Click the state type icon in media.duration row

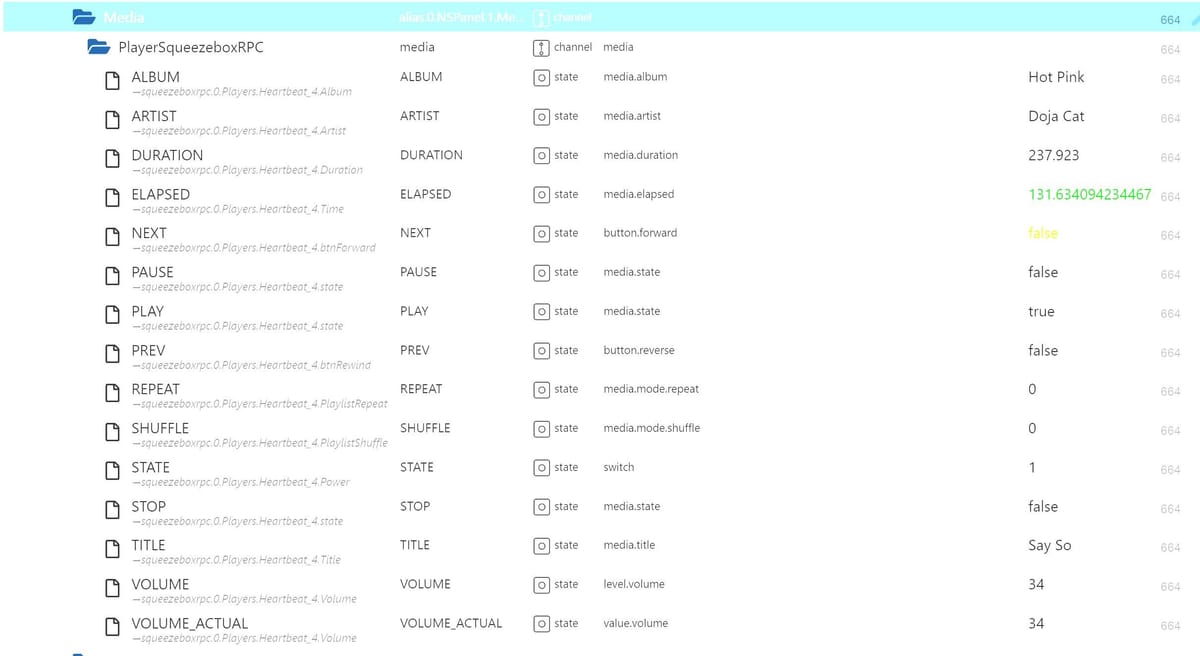541,155
